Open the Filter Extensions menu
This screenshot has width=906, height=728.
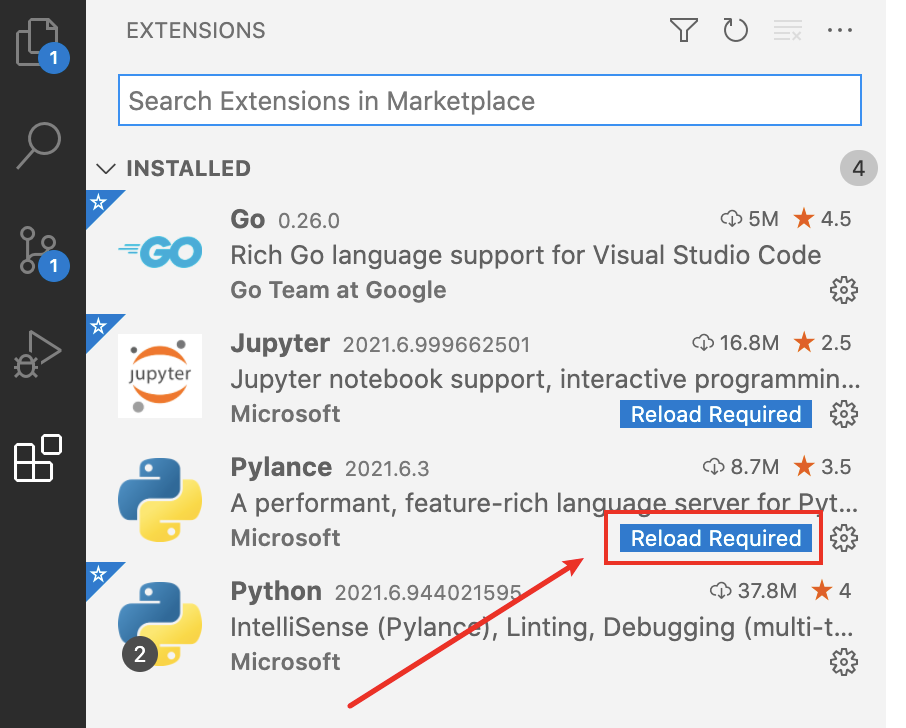coord(684,30)
